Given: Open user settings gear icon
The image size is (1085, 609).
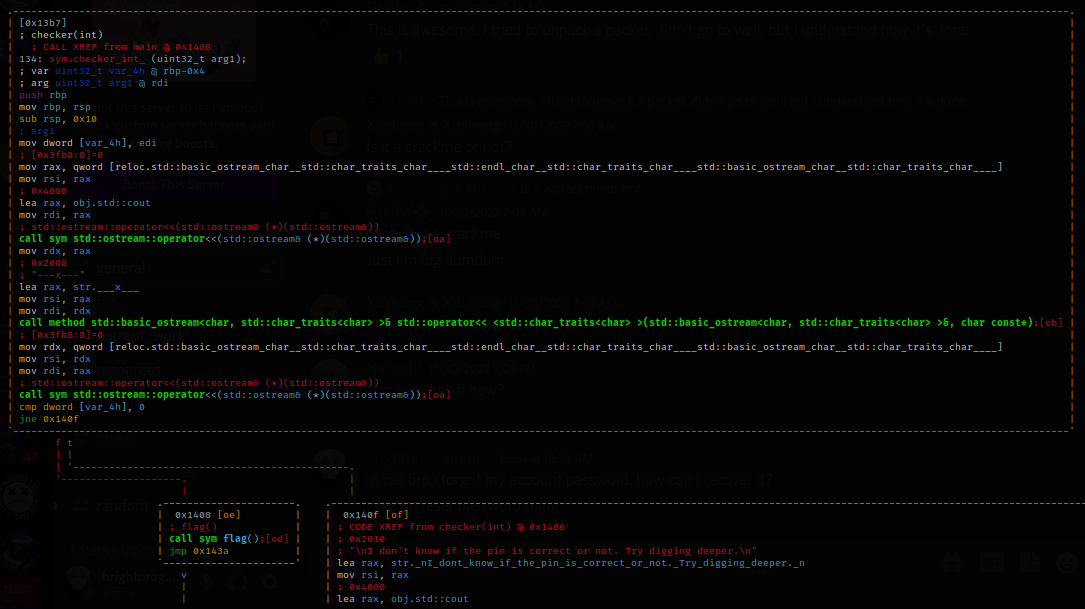Looking at the screenshot, I should click(x=270, y=581).
